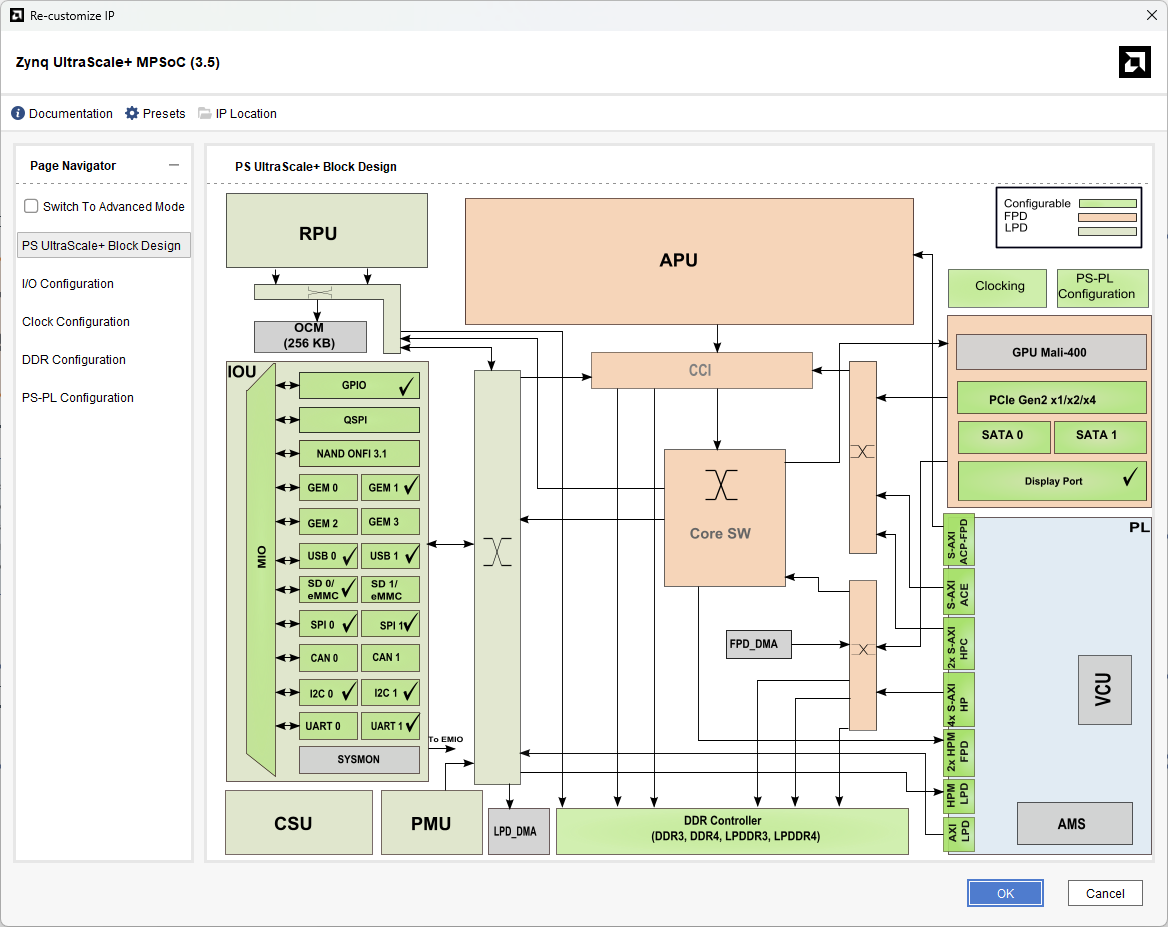Toggle the GPIO peripheral block
Screen dimensions: 1168x927
pyautogui.click(x=358, y=385)
